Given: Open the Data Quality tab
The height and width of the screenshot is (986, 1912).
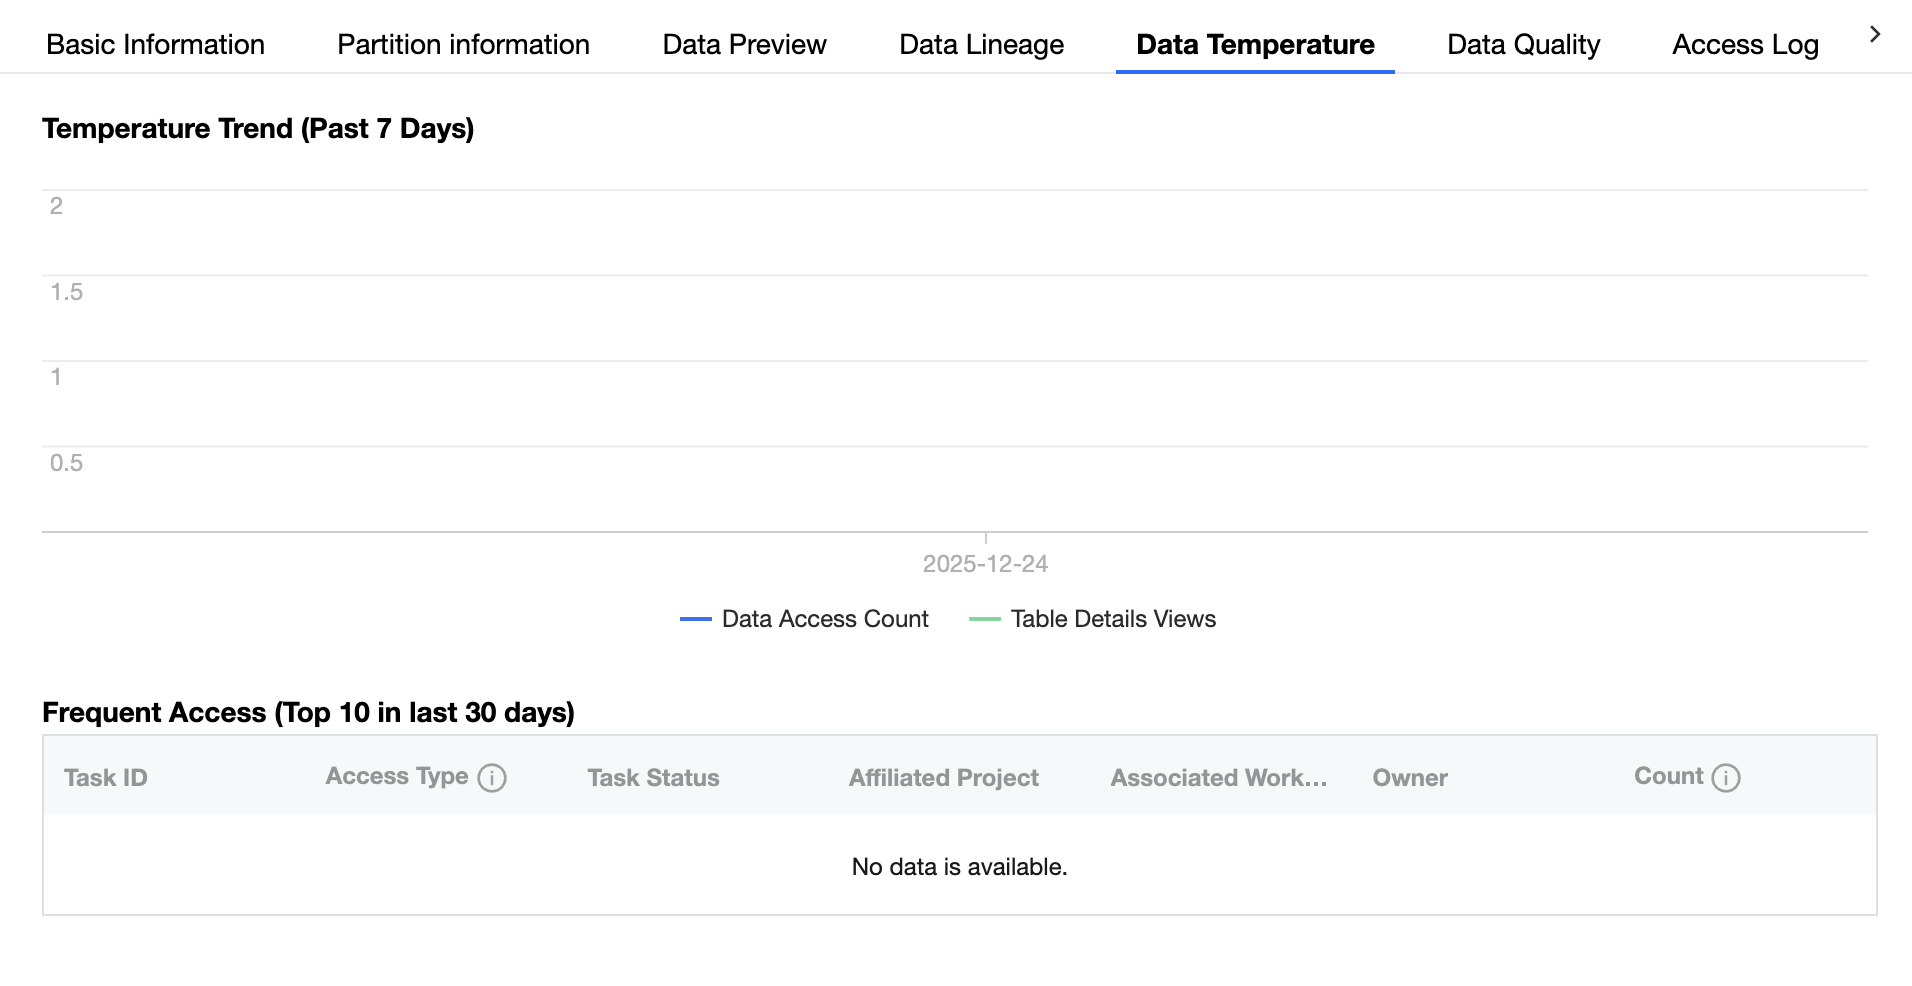Looking at the screenshot, I should coord(1523,45).
